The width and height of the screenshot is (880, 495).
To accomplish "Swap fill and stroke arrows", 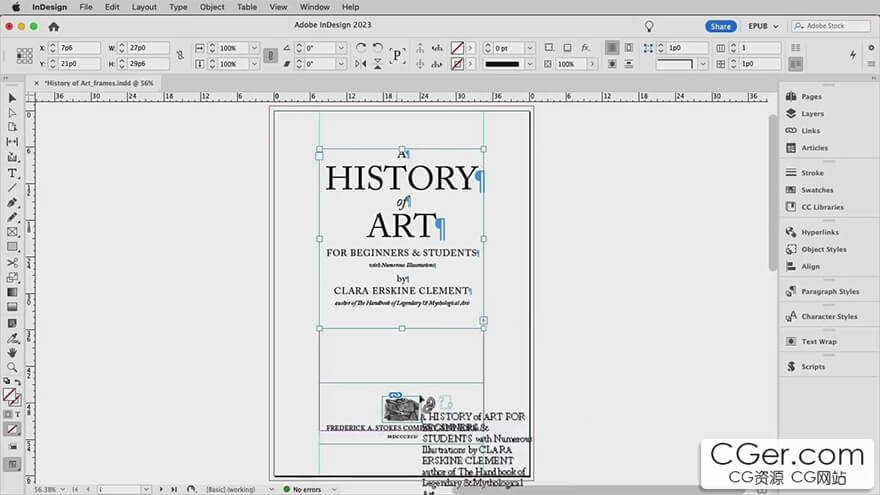I will click(x=17, y=382).
